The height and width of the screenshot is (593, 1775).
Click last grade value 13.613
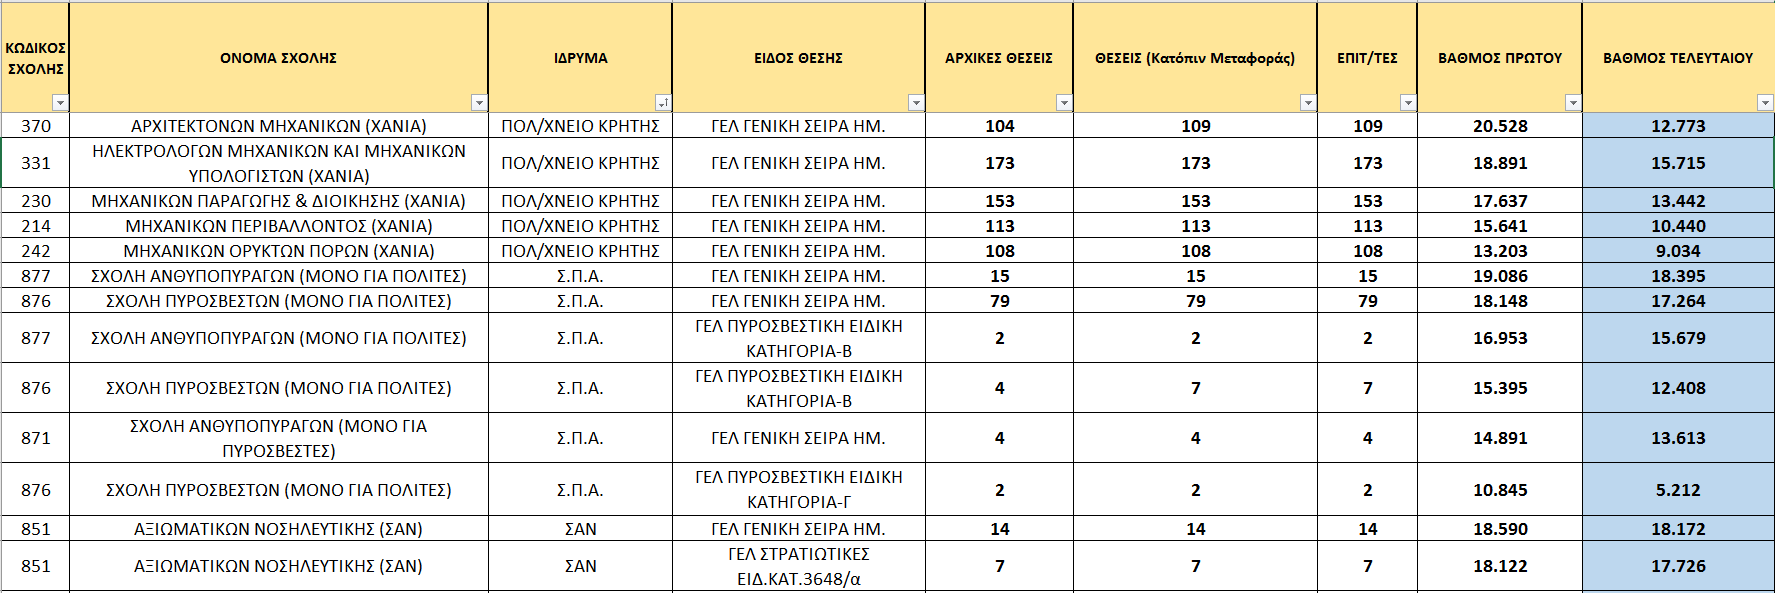(x=1678, y=438)
